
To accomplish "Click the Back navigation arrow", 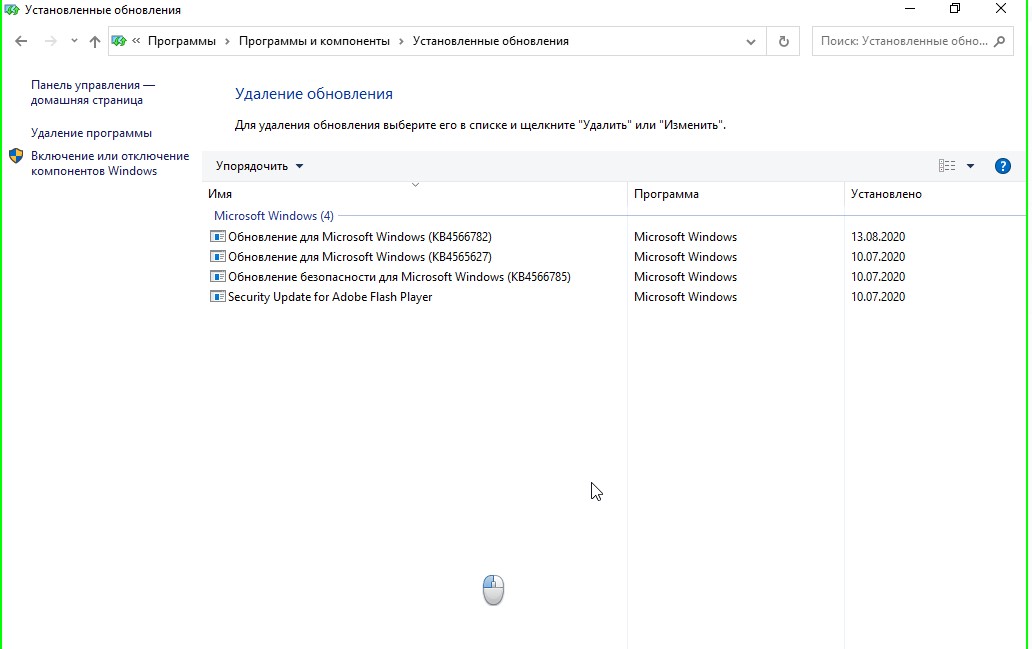I will (21, 41).
